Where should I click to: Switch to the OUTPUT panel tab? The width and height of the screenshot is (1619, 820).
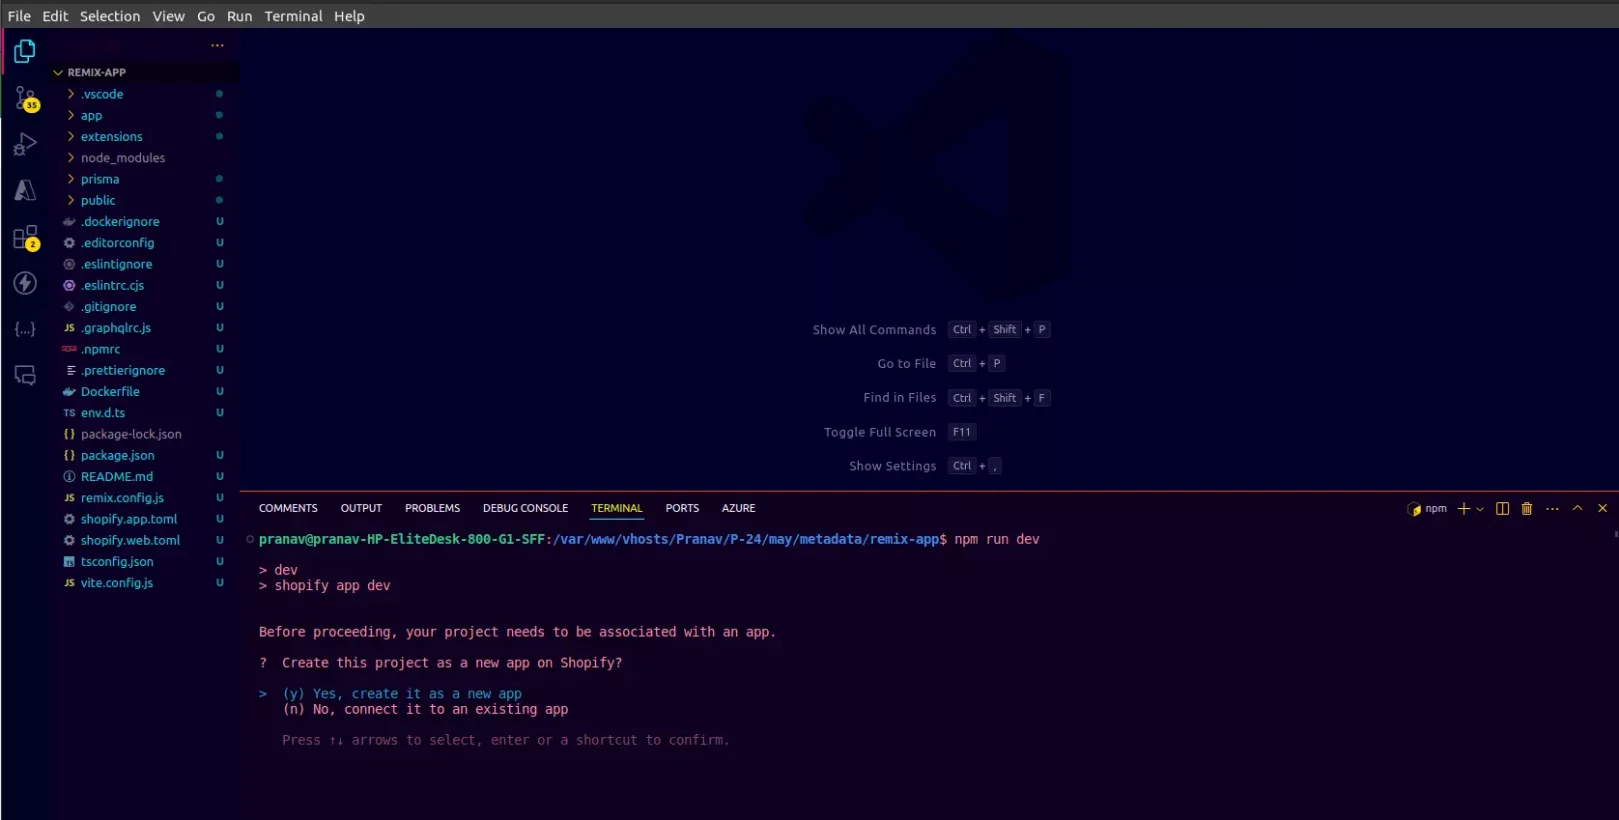pyautogui.click(x=361, y=508)
